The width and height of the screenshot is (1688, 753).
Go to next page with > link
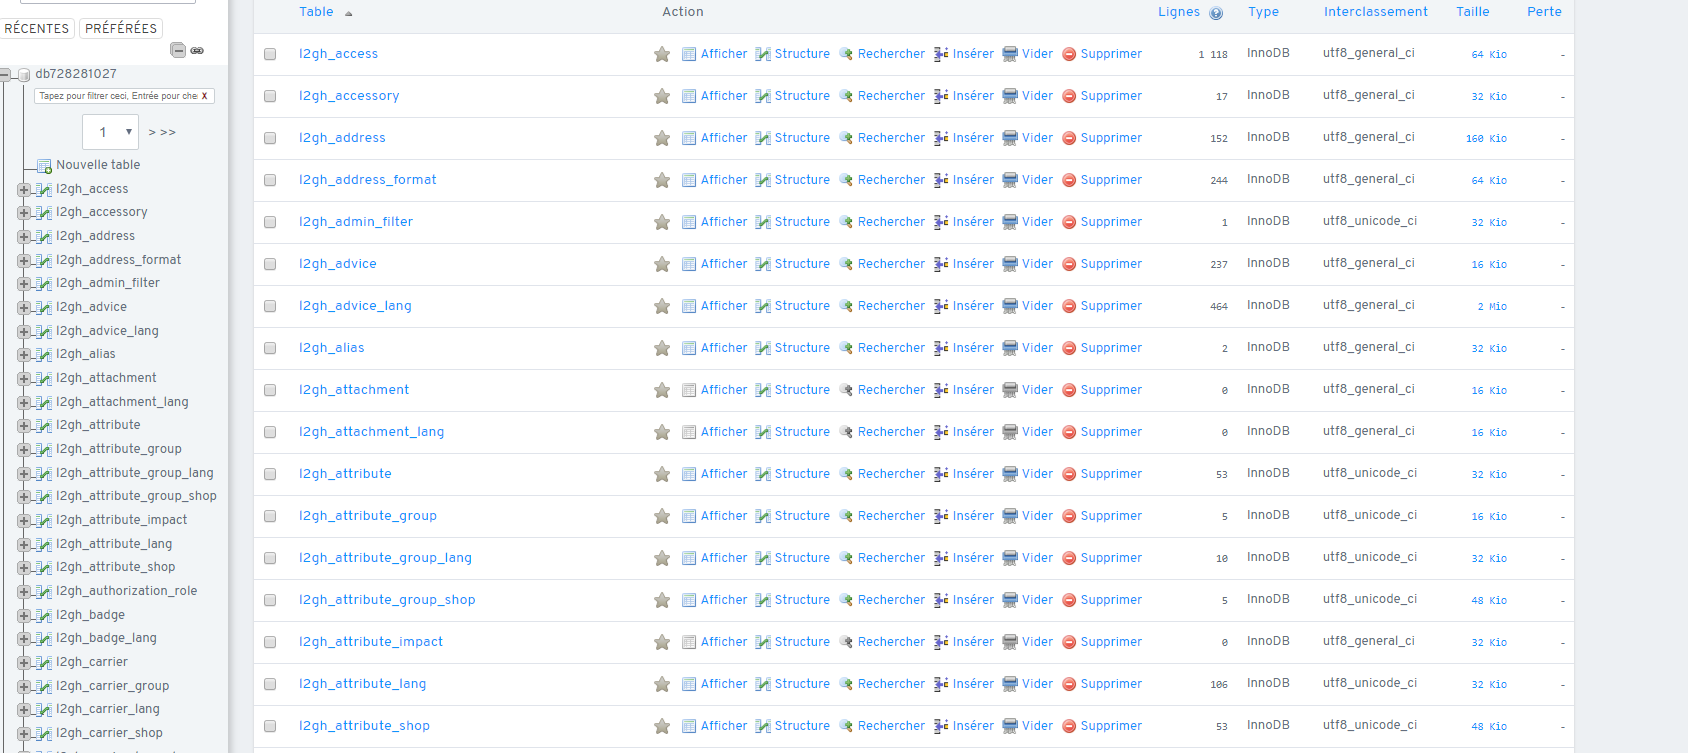pos(152,132)
